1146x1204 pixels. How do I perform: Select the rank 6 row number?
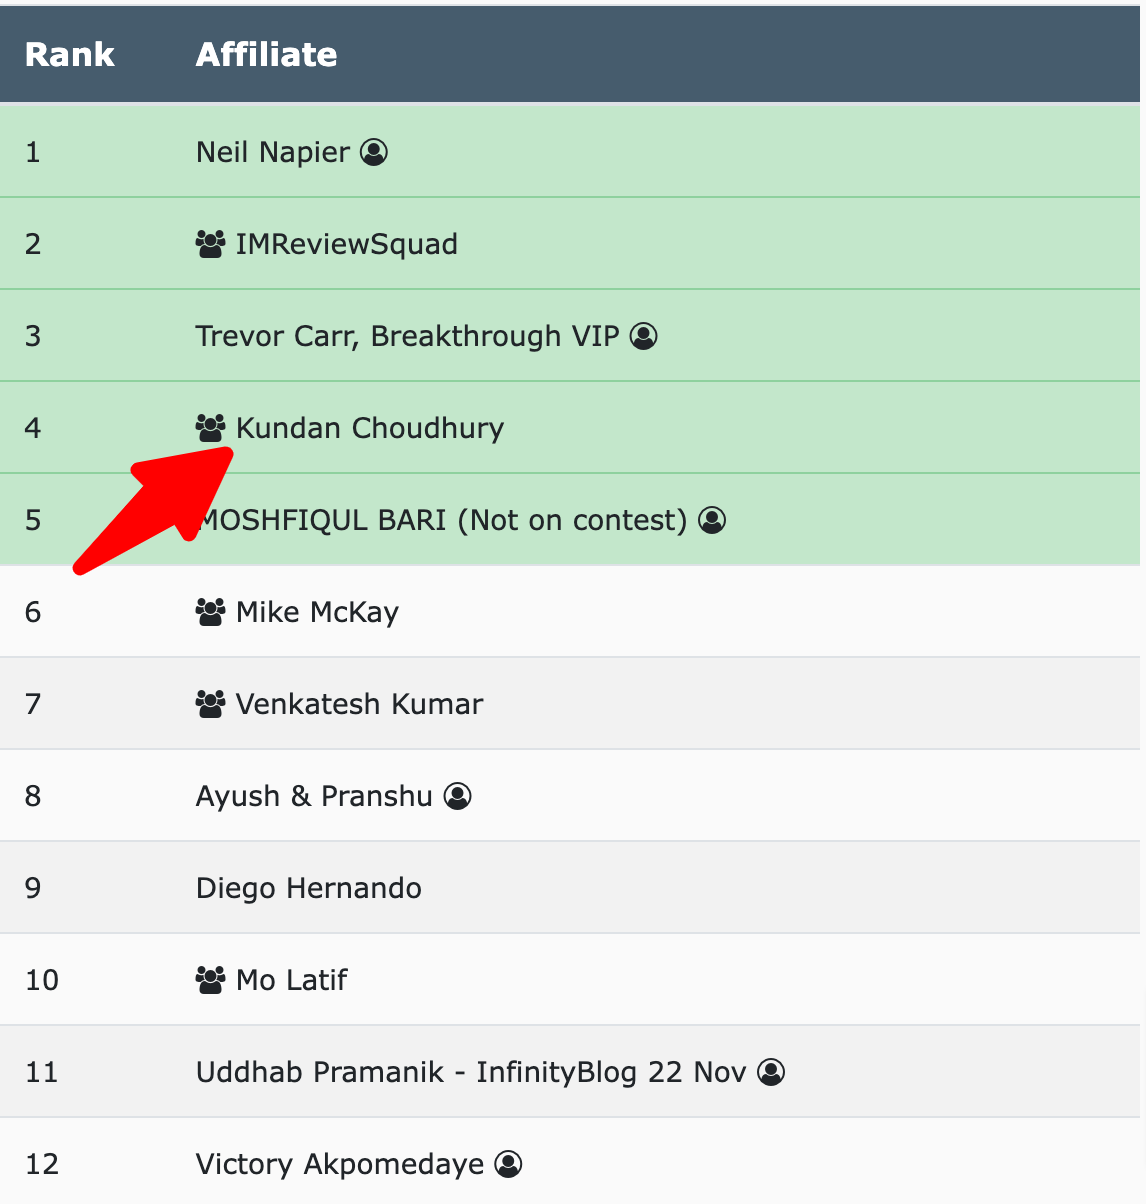[33, 612]
